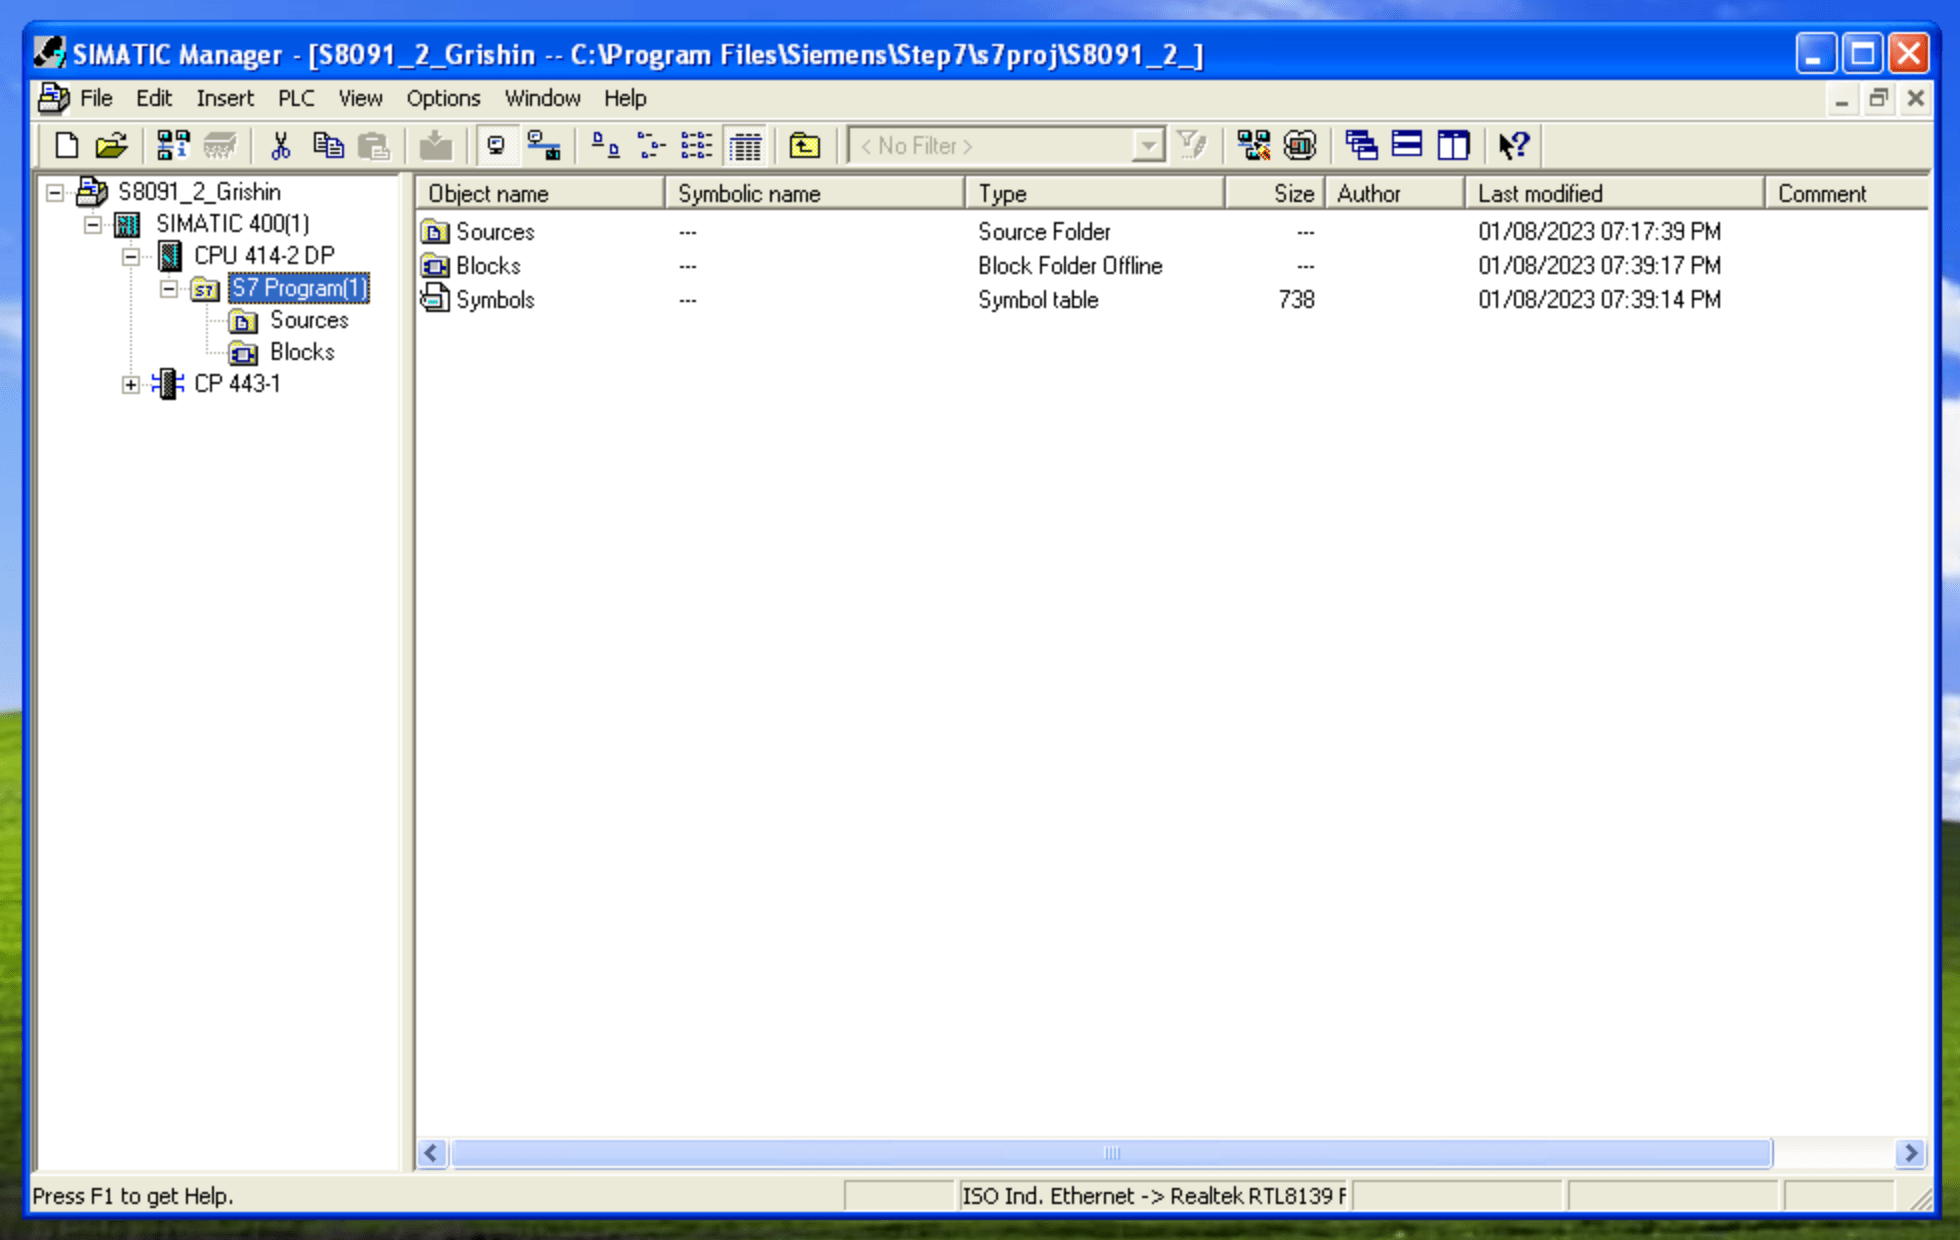Sort by Last modified column header
This screenshot has height=1240, width=1960.
click(1615, 193)
